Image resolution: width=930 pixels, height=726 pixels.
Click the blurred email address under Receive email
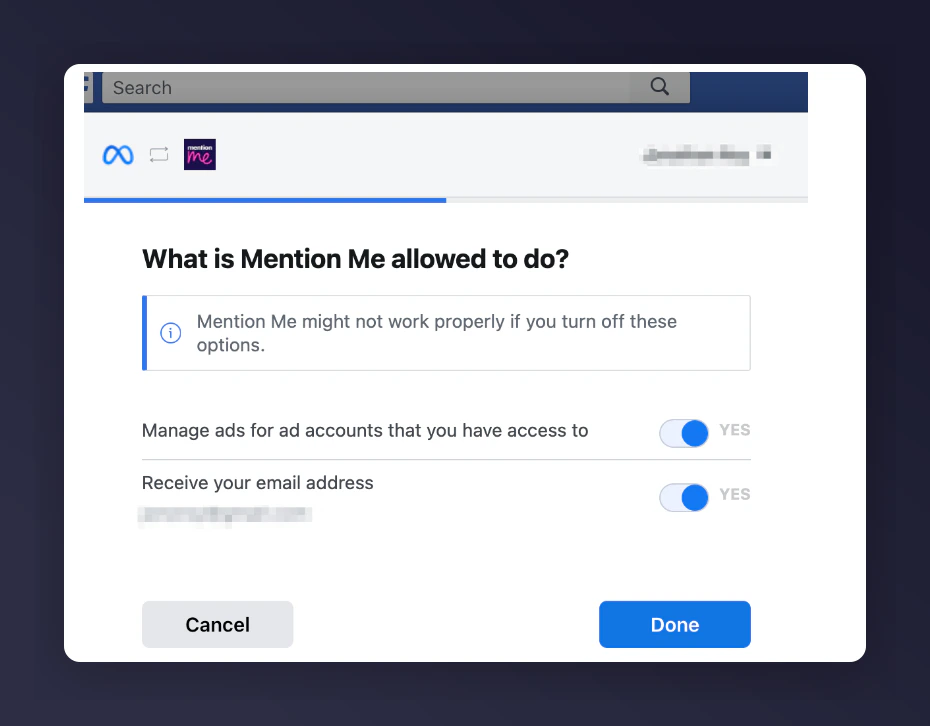(225, 515)
